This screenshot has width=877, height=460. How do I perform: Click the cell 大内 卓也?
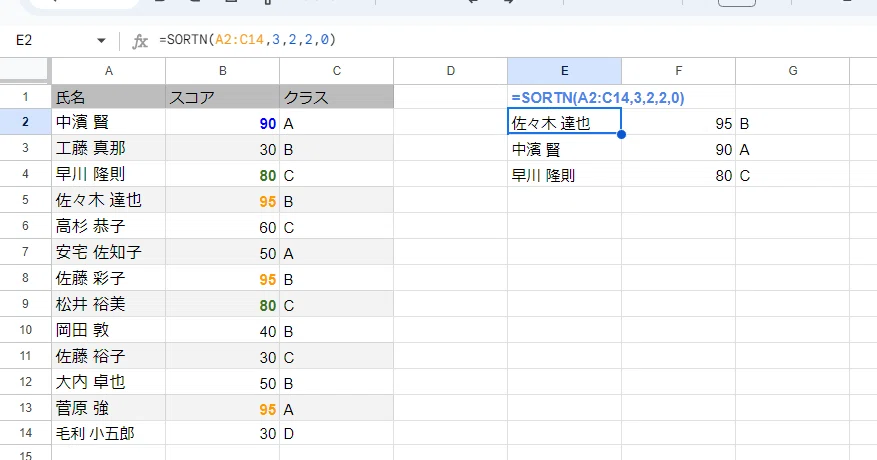(x=109, y=382)
